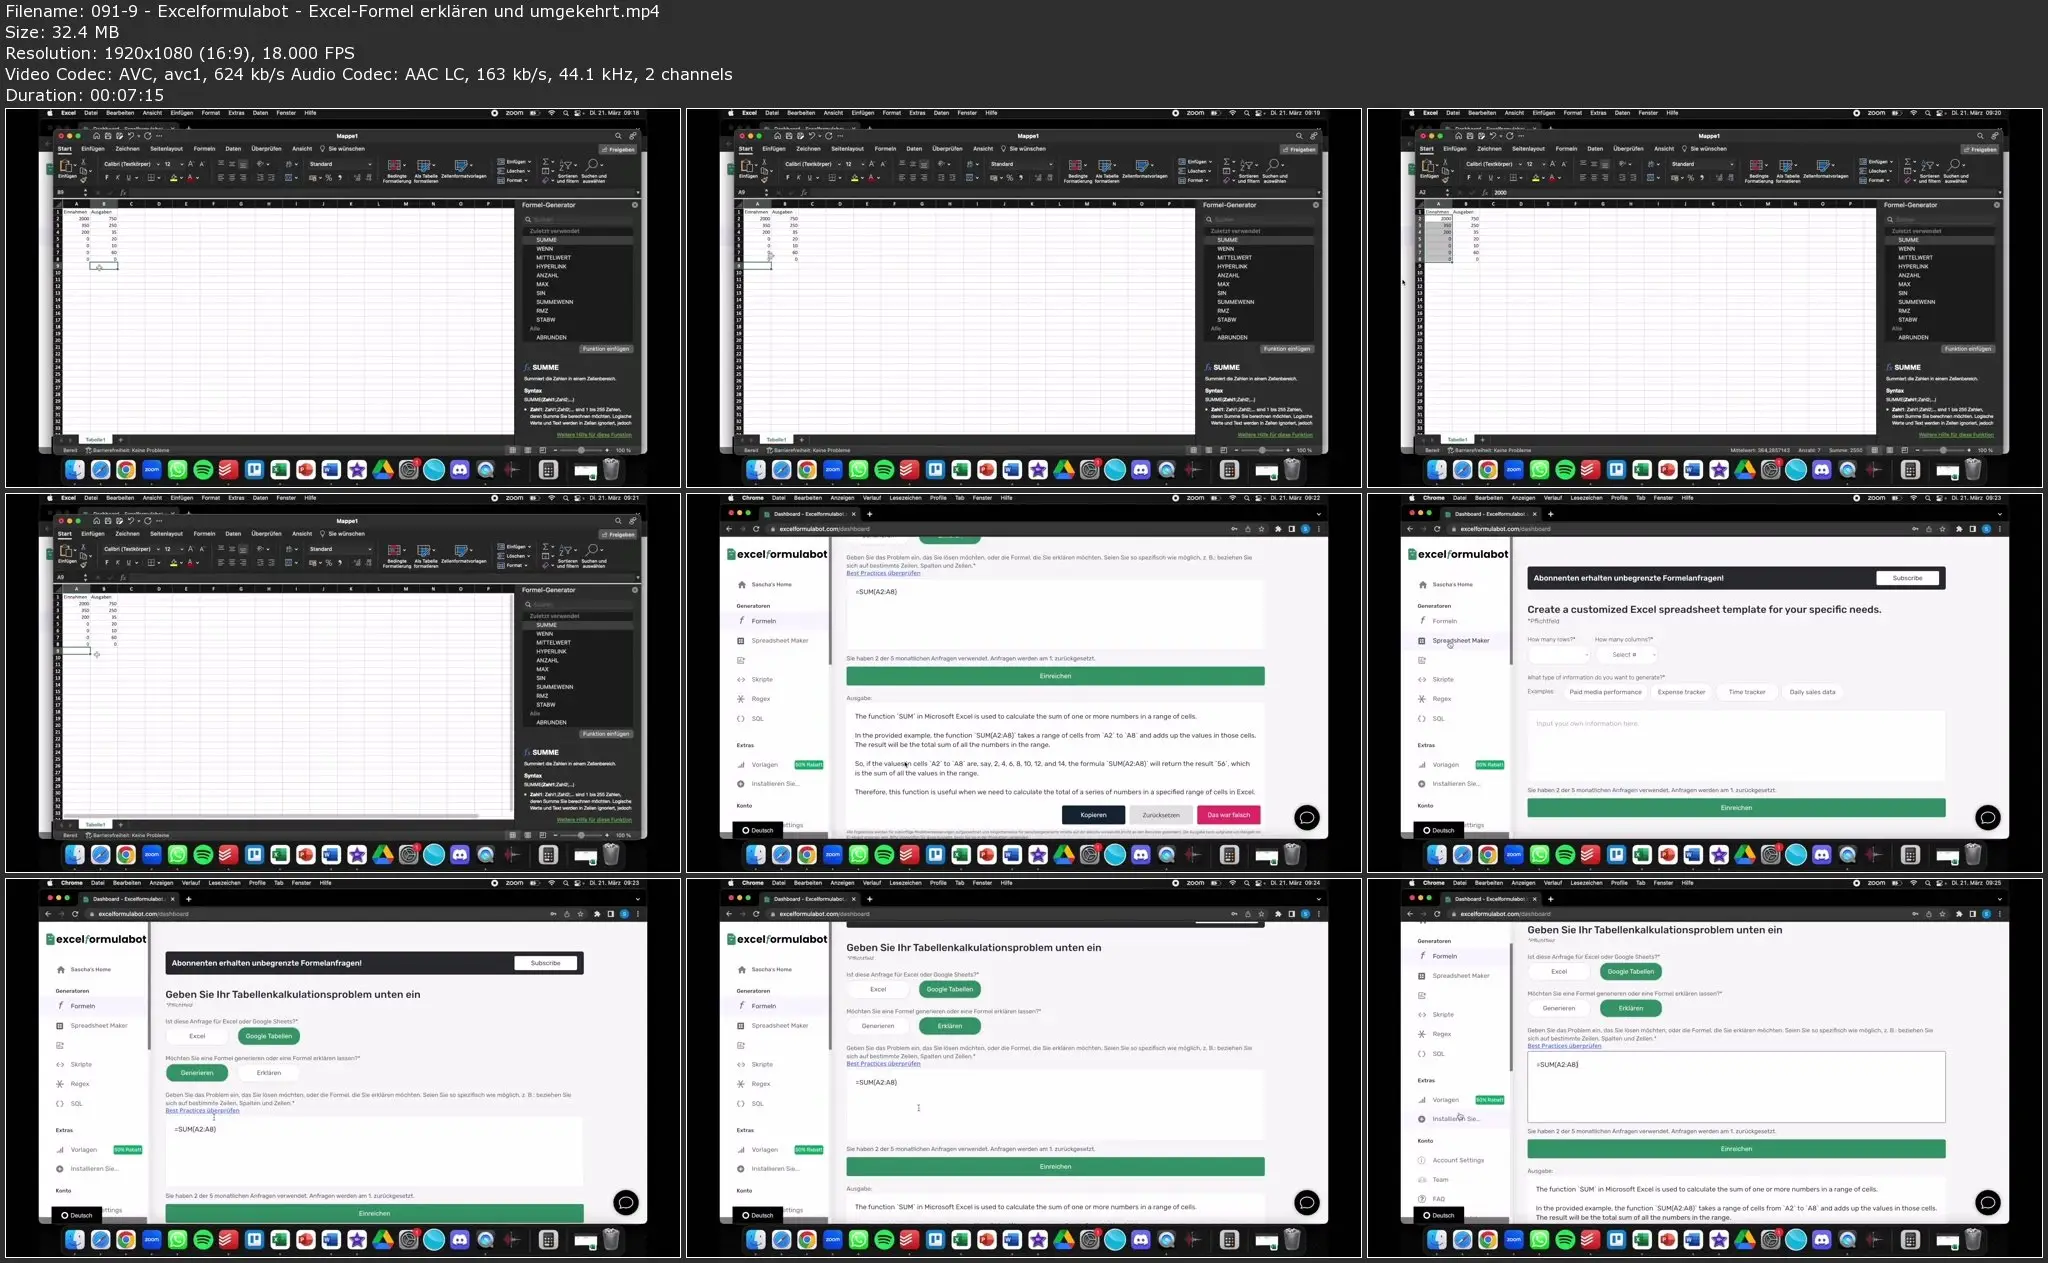Open chat bubble icon in the 09:22 frame

coord(1306,817)
